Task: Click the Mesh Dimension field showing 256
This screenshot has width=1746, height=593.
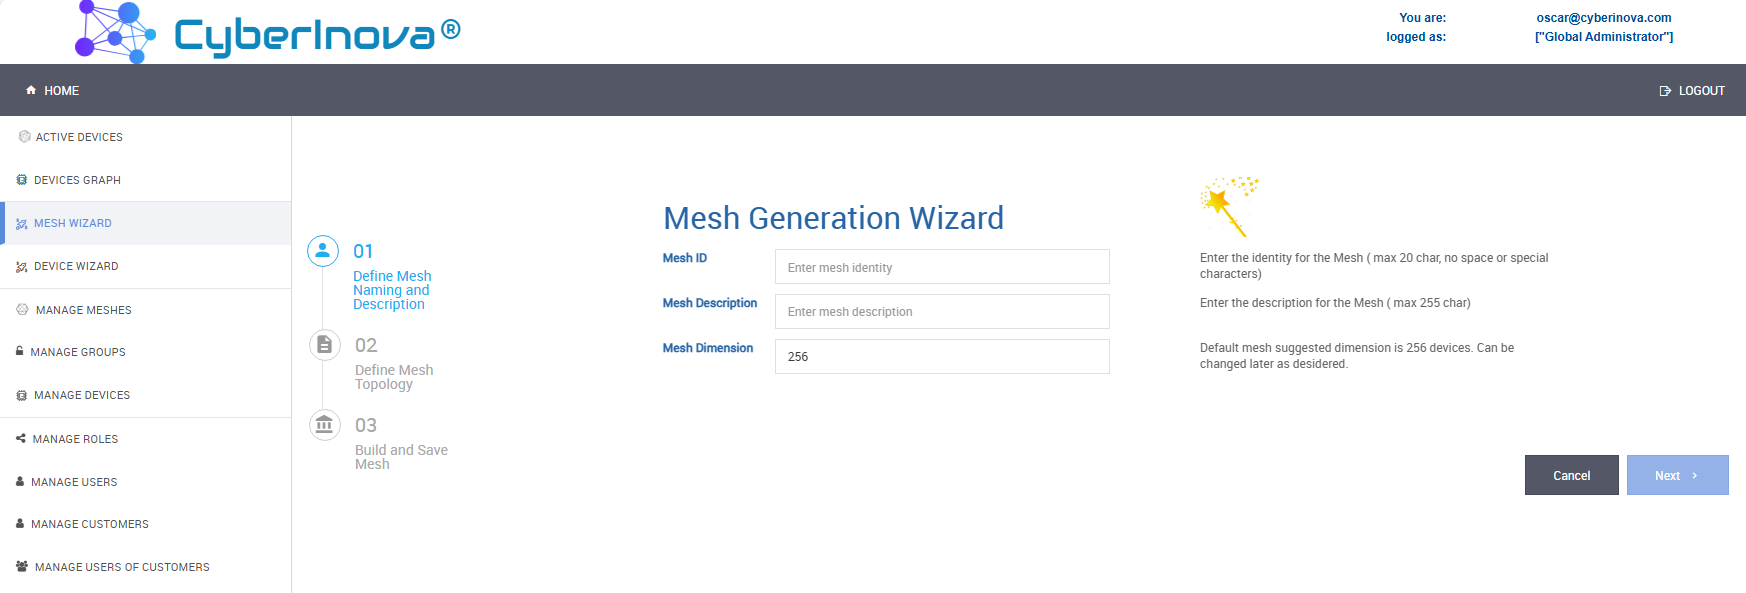Action: 941,357
